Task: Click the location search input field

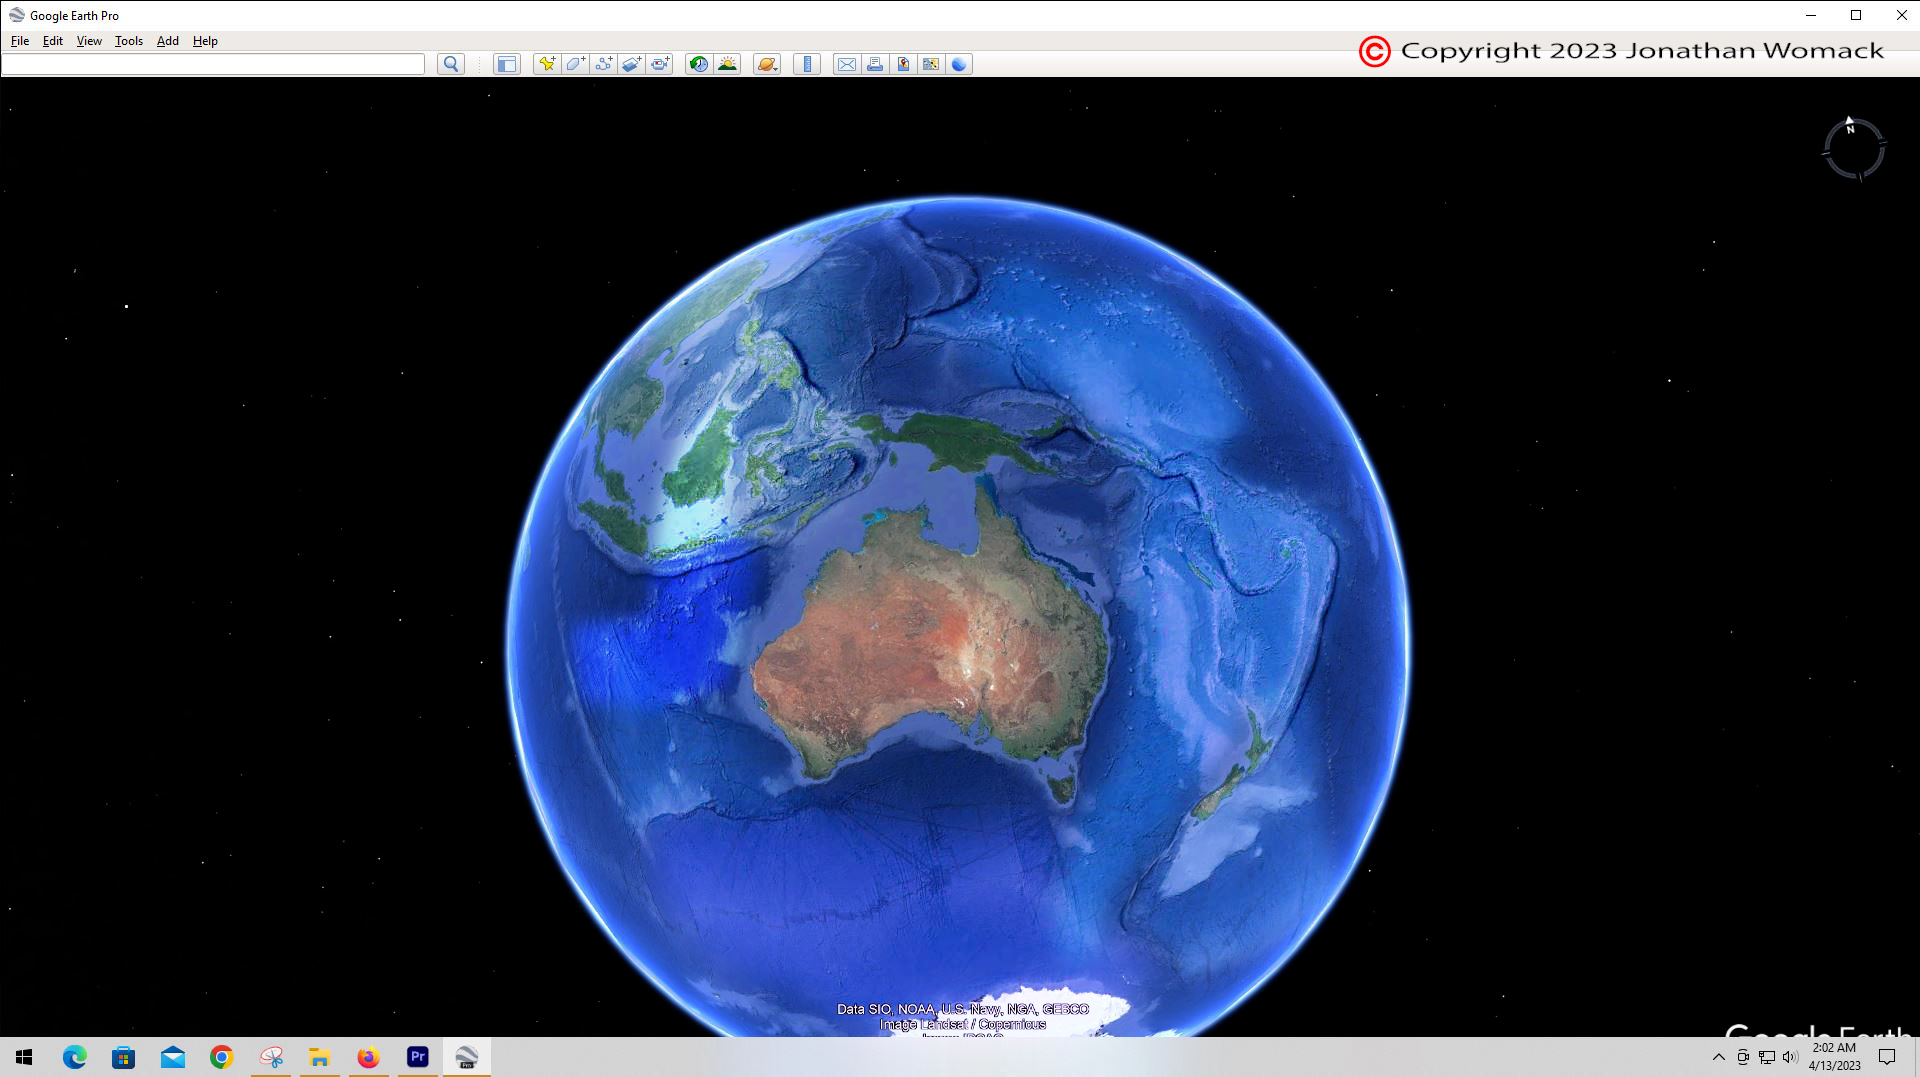Action: pyautogui.click(x=213, y=64)
